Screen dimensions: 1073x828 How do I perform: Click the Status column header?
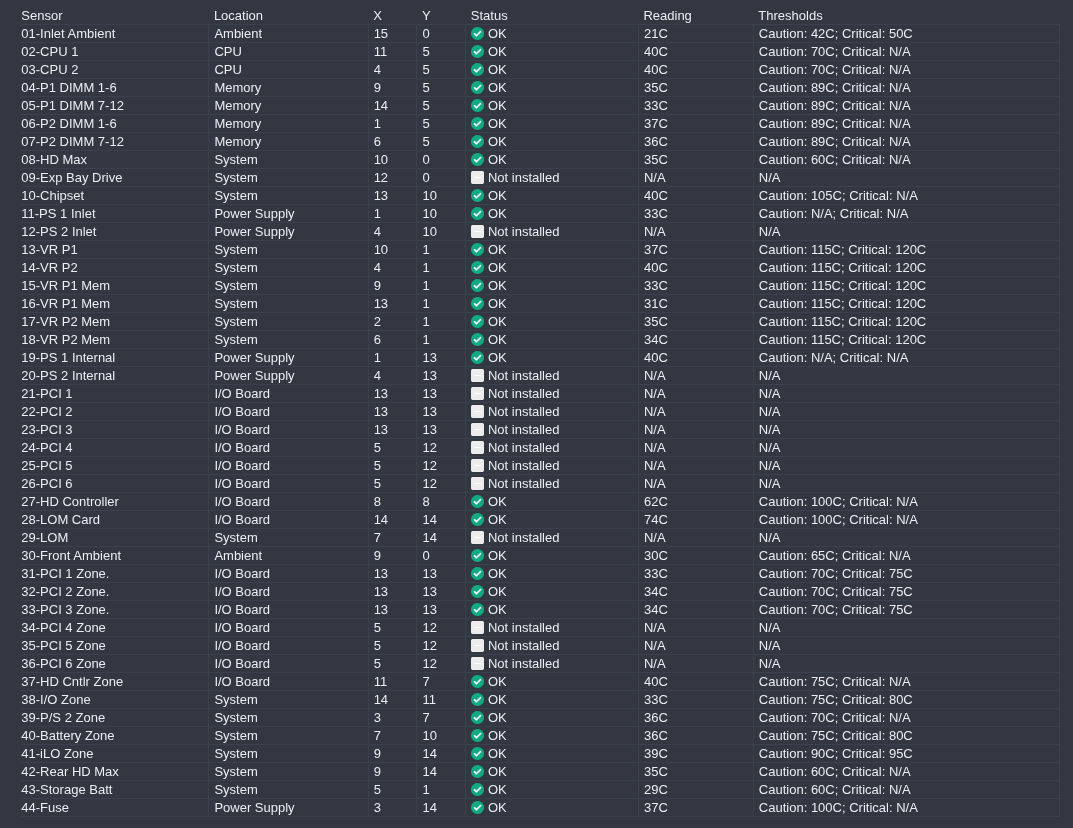(489, 16)
